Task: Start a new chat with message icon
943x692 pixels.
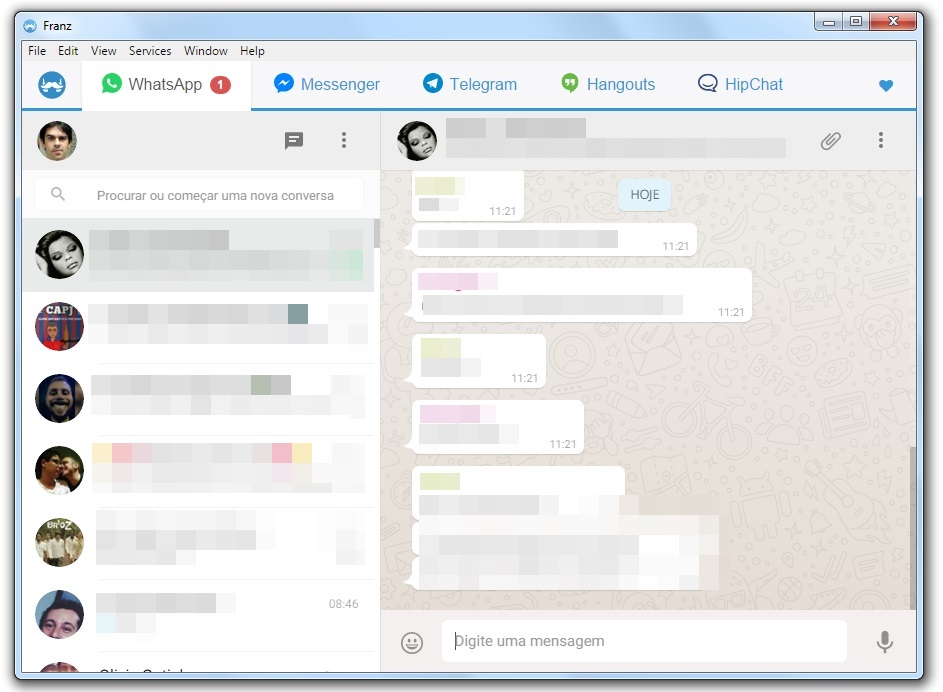Action: click(x=293, y=141)
